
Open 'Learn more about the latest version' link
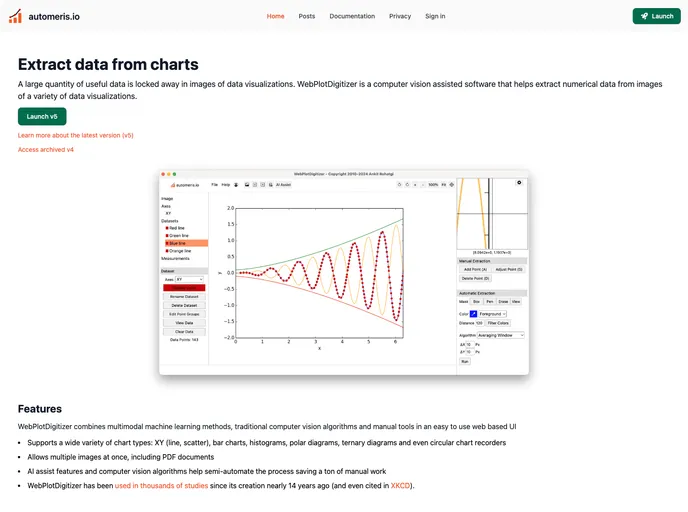coord(76,134)
